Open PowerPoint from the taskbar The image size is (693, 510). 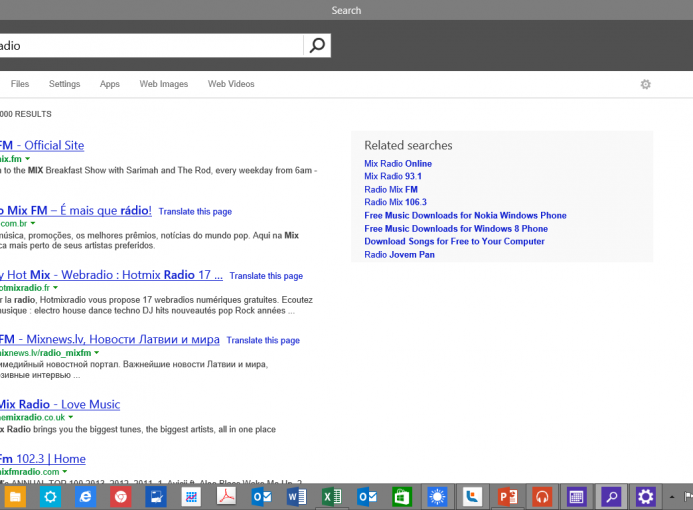tap(506, 496)
